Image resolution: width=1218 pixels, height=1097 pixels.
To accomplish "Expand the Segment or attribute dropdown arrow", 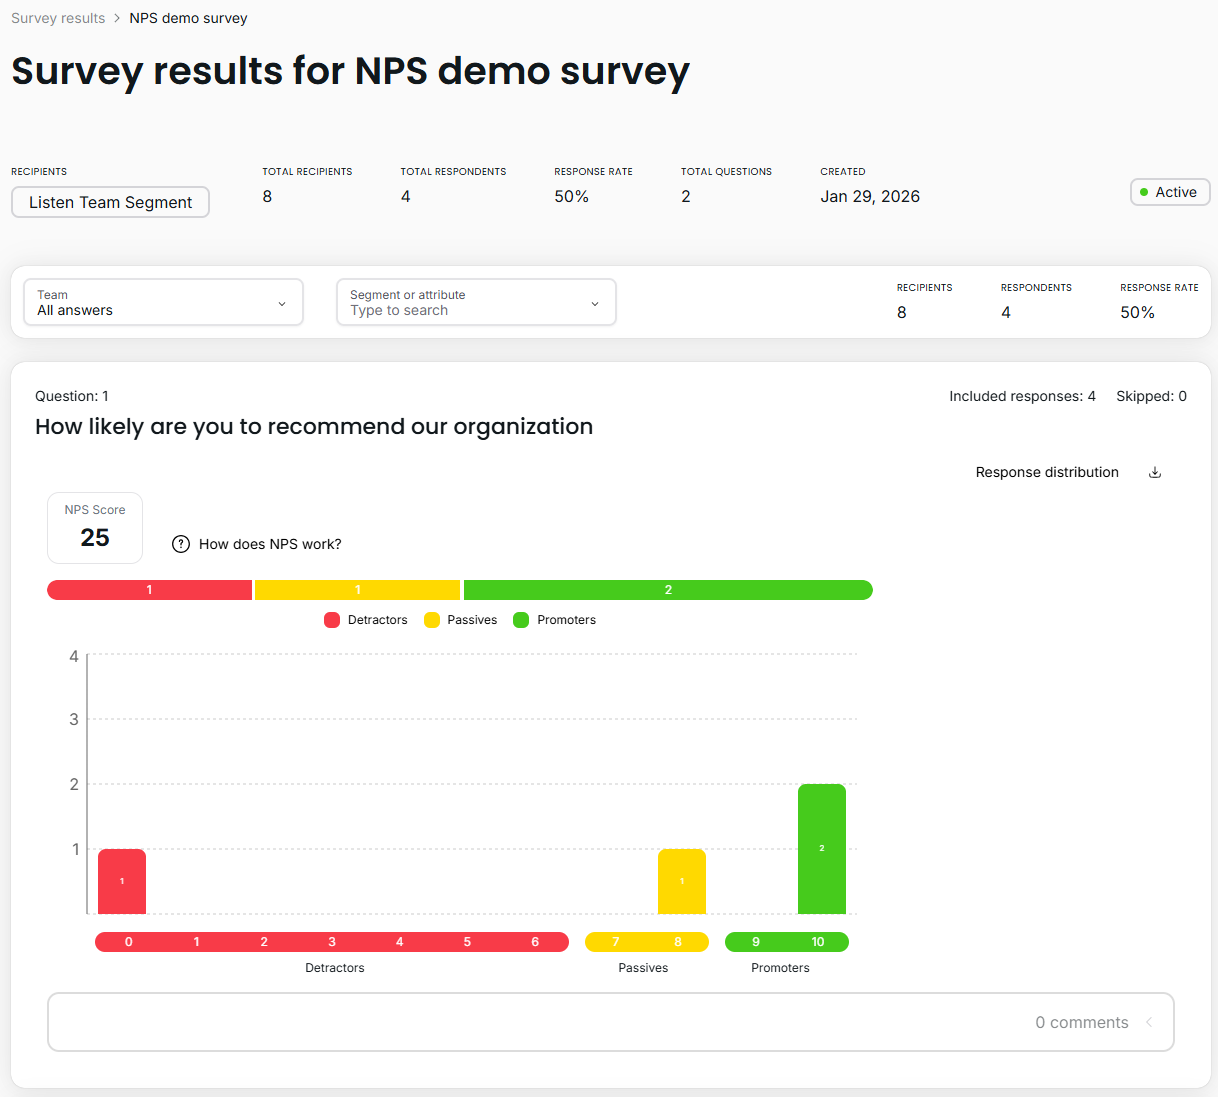I will [x=595, y=304].
